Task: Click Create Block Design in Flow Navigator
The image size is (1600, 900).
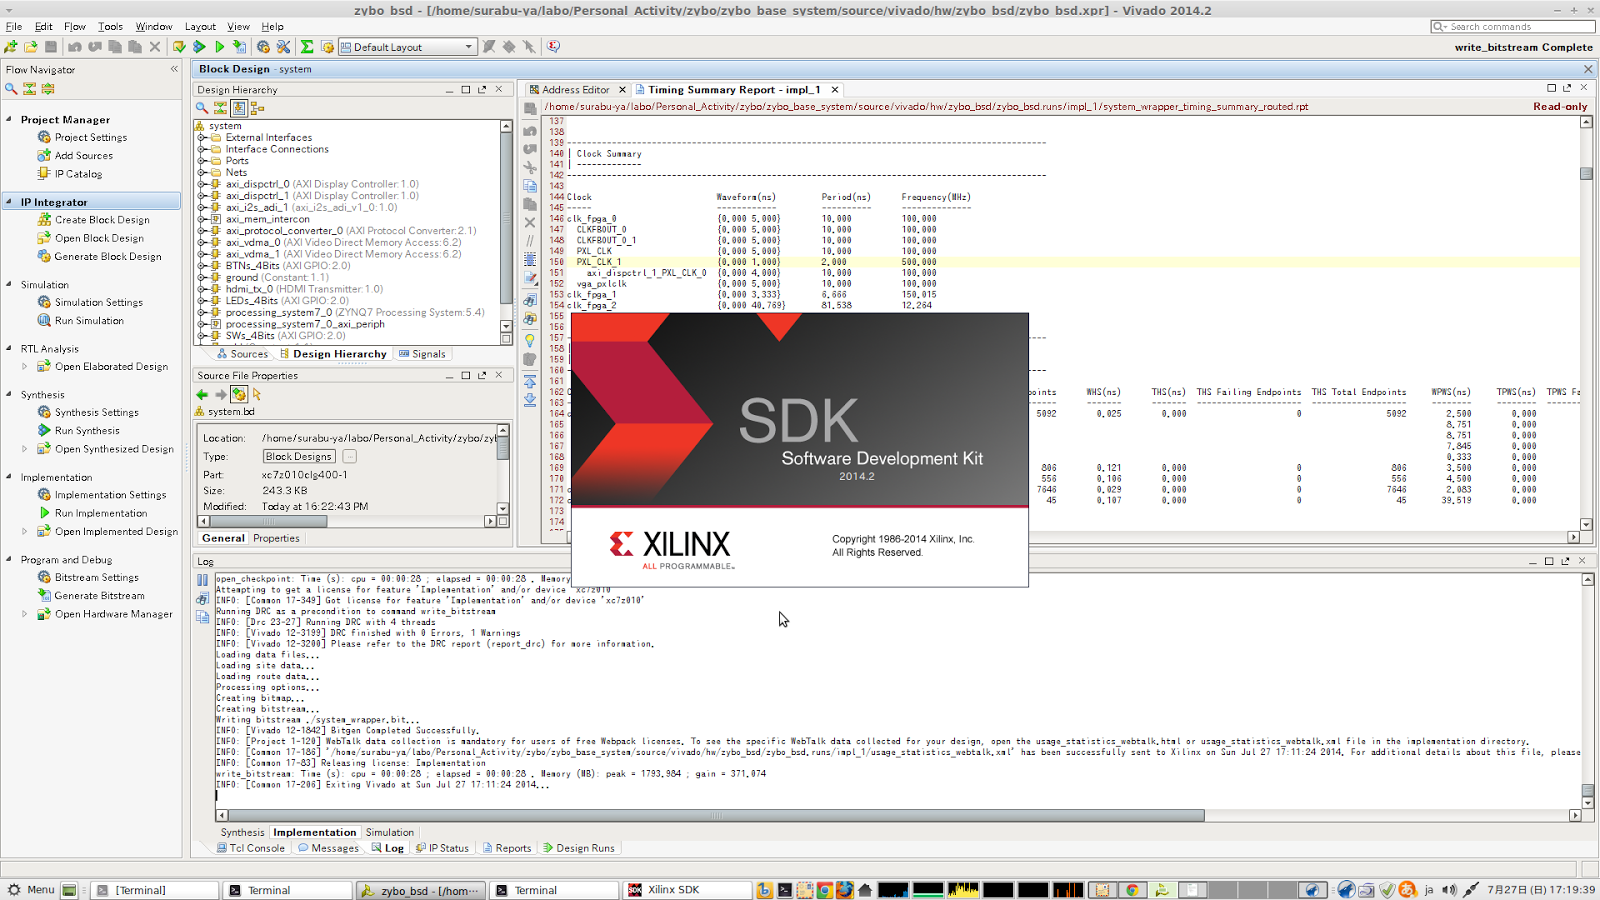Action: [102, 220]
